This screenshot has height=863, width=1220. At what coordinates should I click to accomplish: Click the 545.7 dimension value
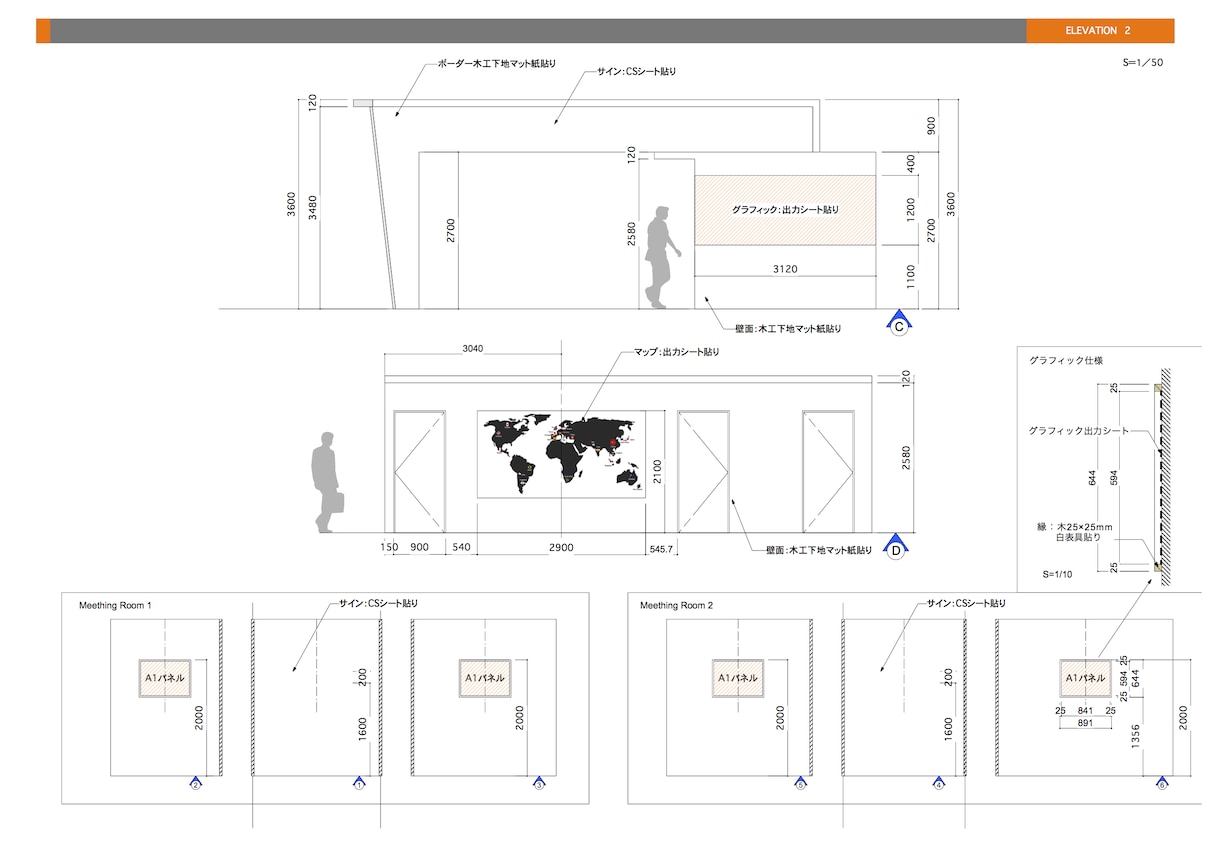tap(662, 549)
